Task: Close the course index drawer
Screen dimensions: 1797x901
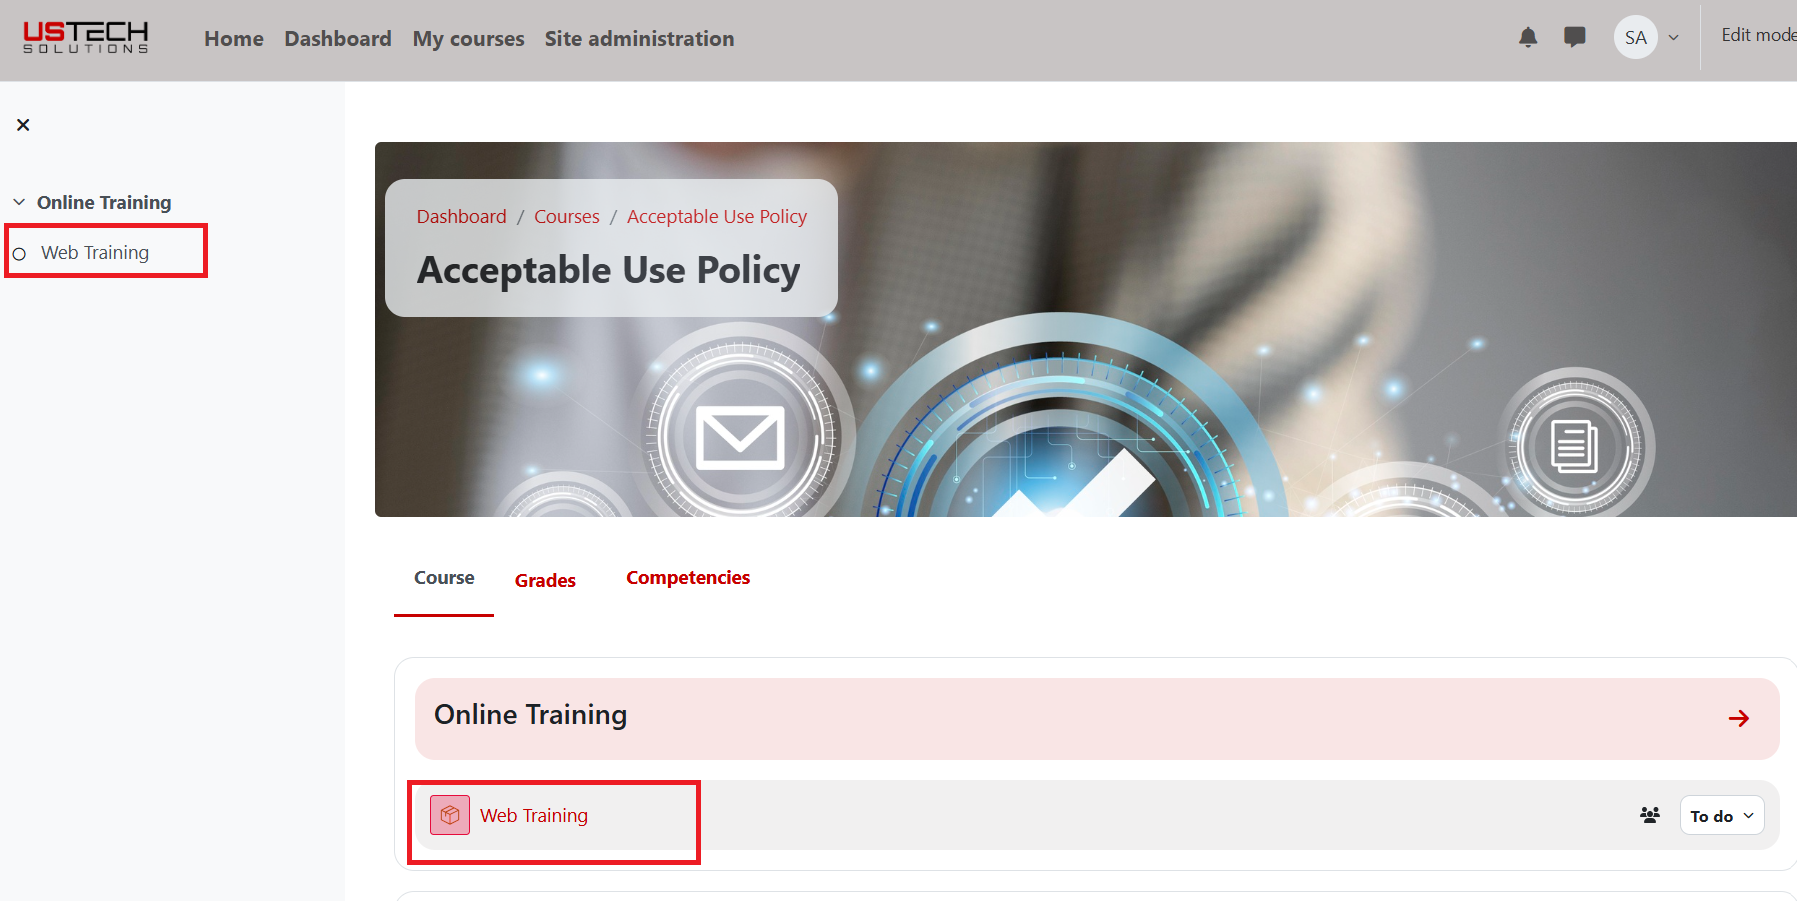Action: [23, 125]
